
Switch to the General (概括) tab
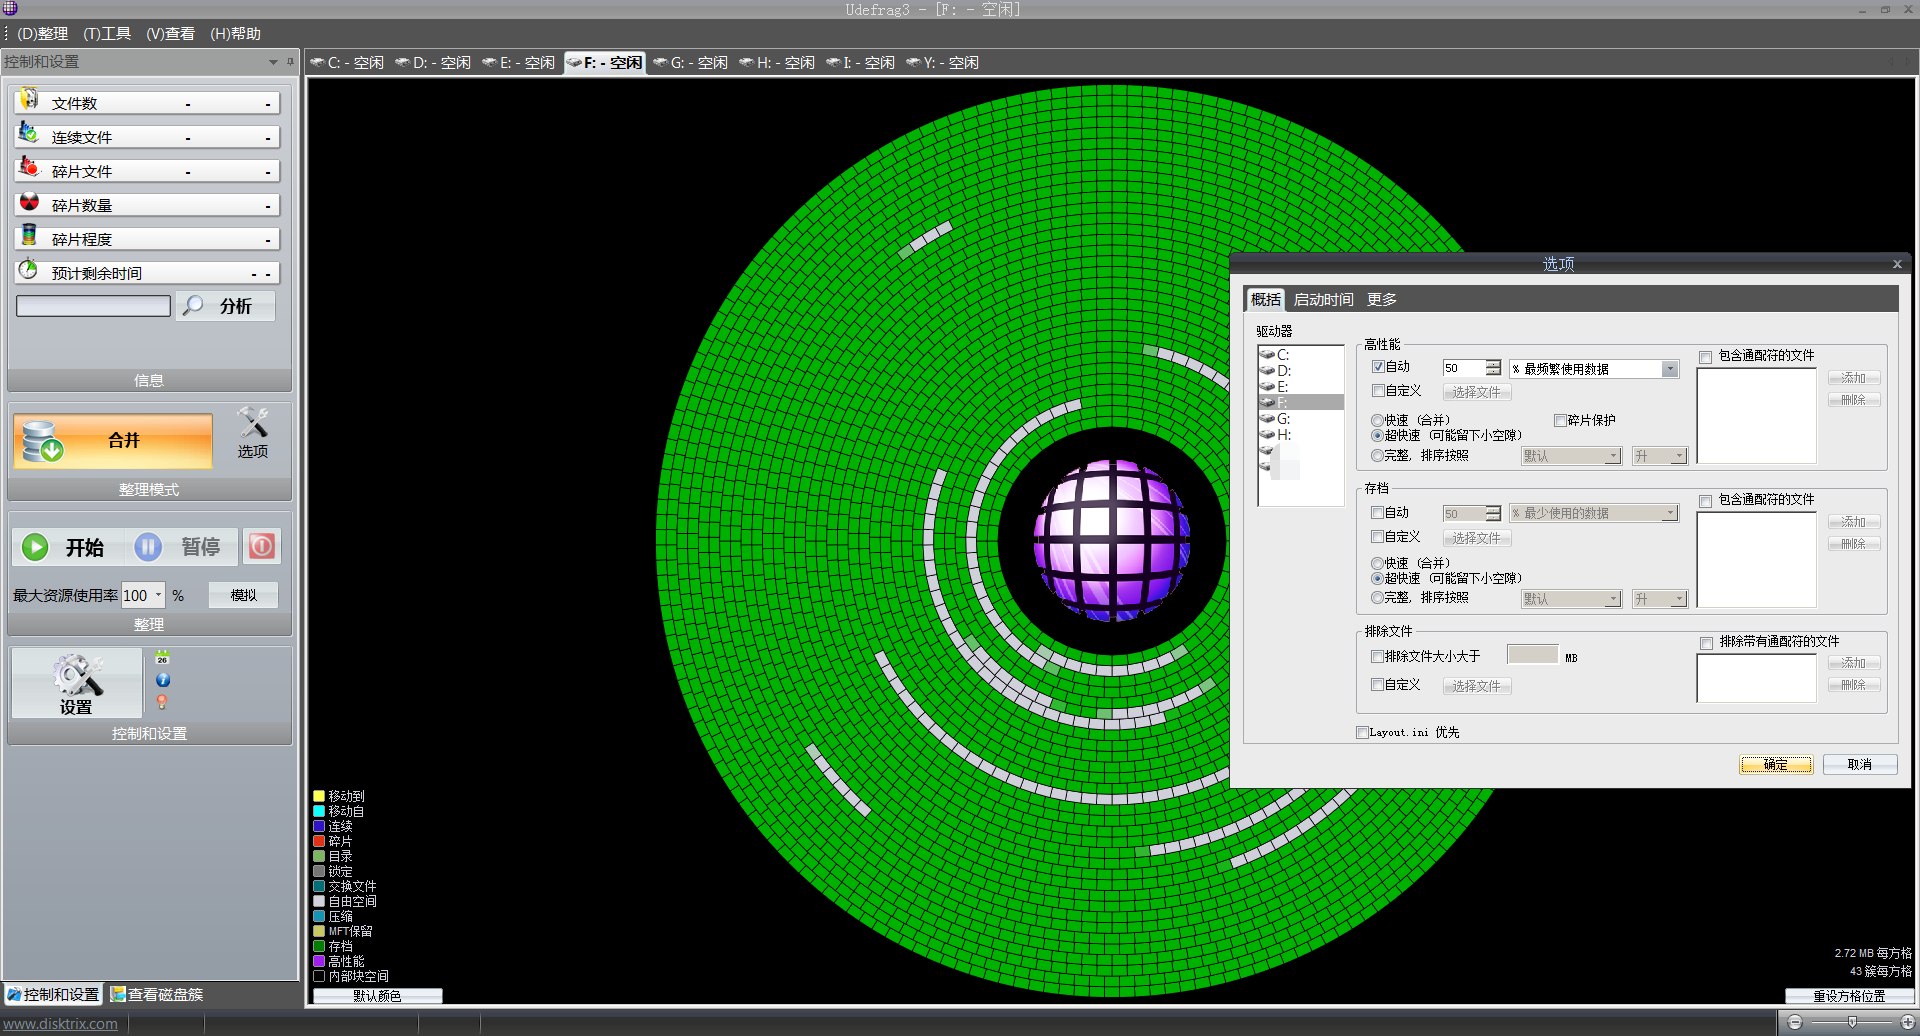tap(1265, 300)
